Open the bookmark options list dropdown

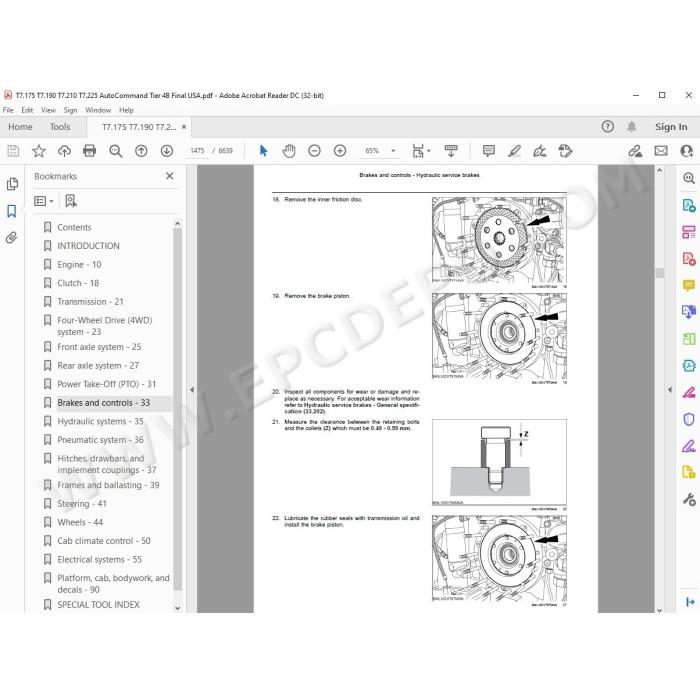click(x=44, y=201)
